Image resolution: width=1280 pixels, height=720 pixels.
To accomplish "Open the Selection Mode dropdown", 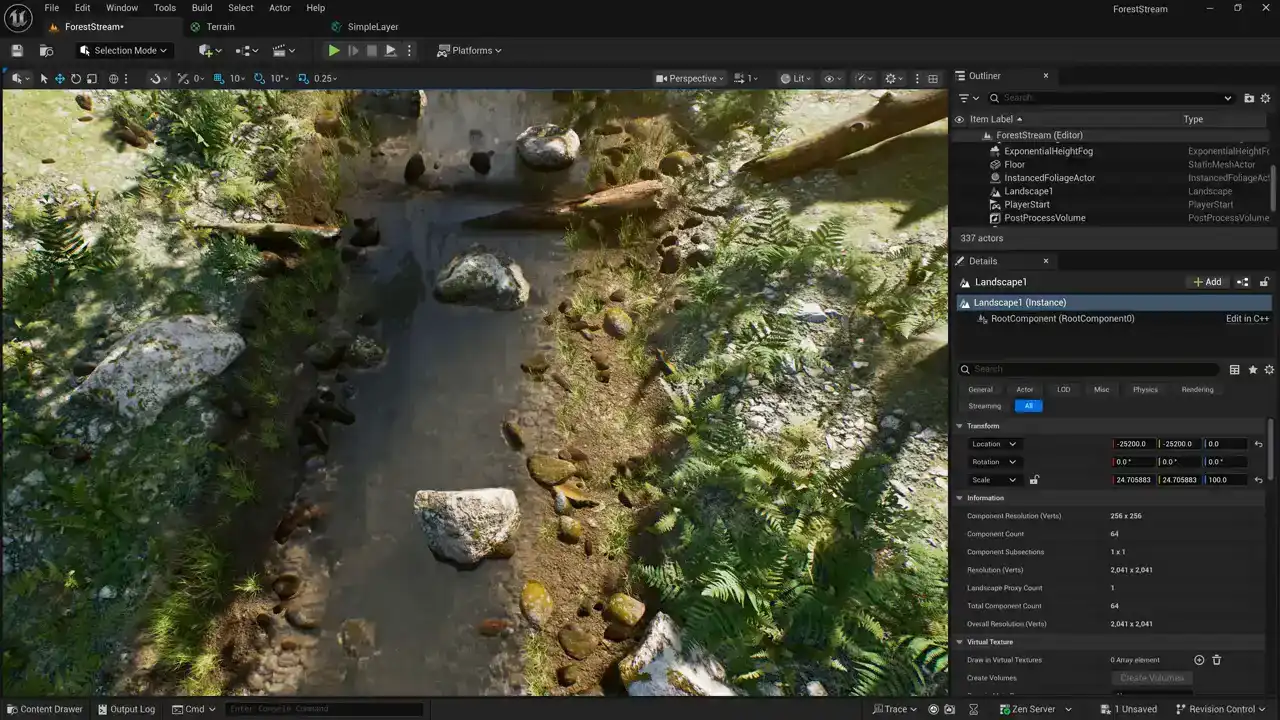I will click(x=124, y=51).
